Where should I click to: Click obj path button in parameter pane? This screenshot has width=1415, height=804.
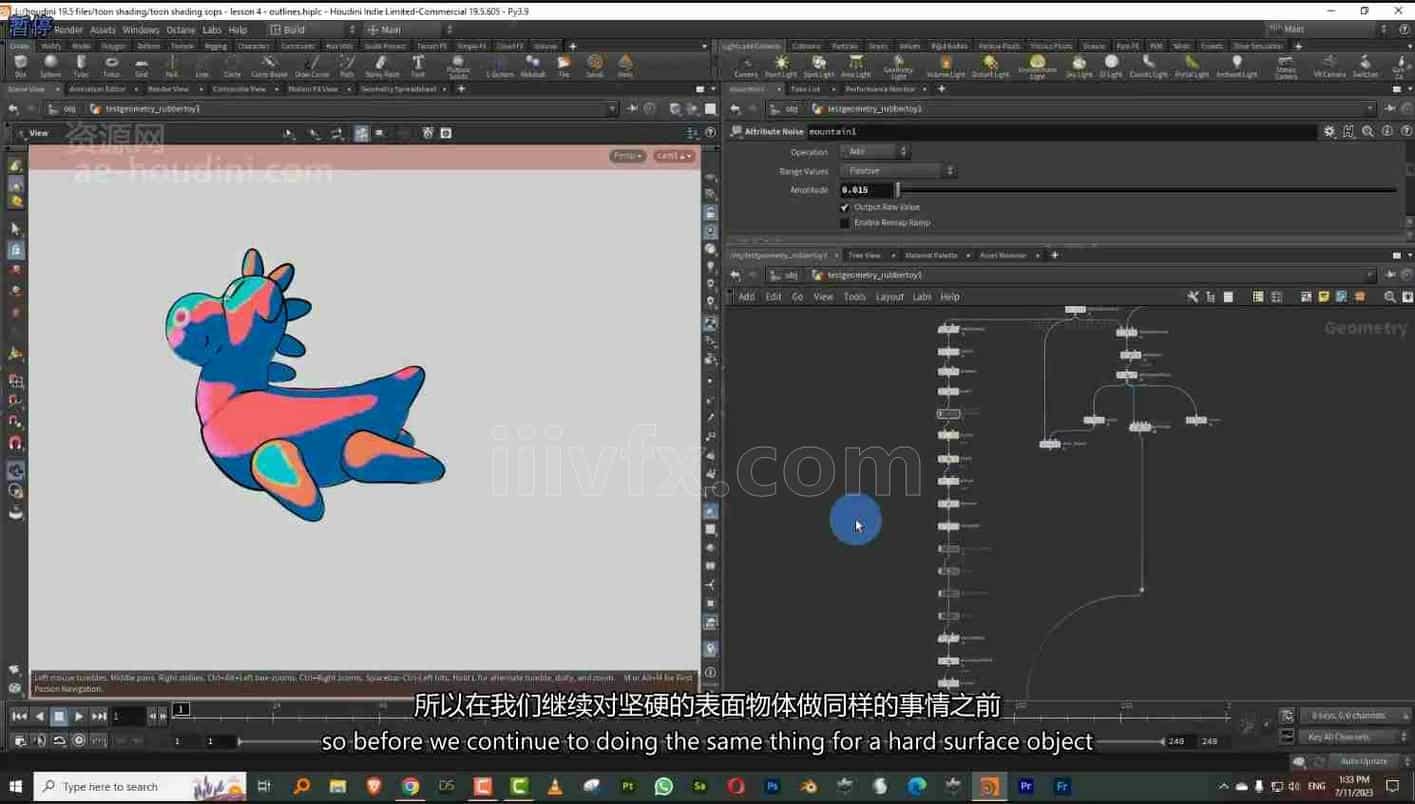pos(785,109)
